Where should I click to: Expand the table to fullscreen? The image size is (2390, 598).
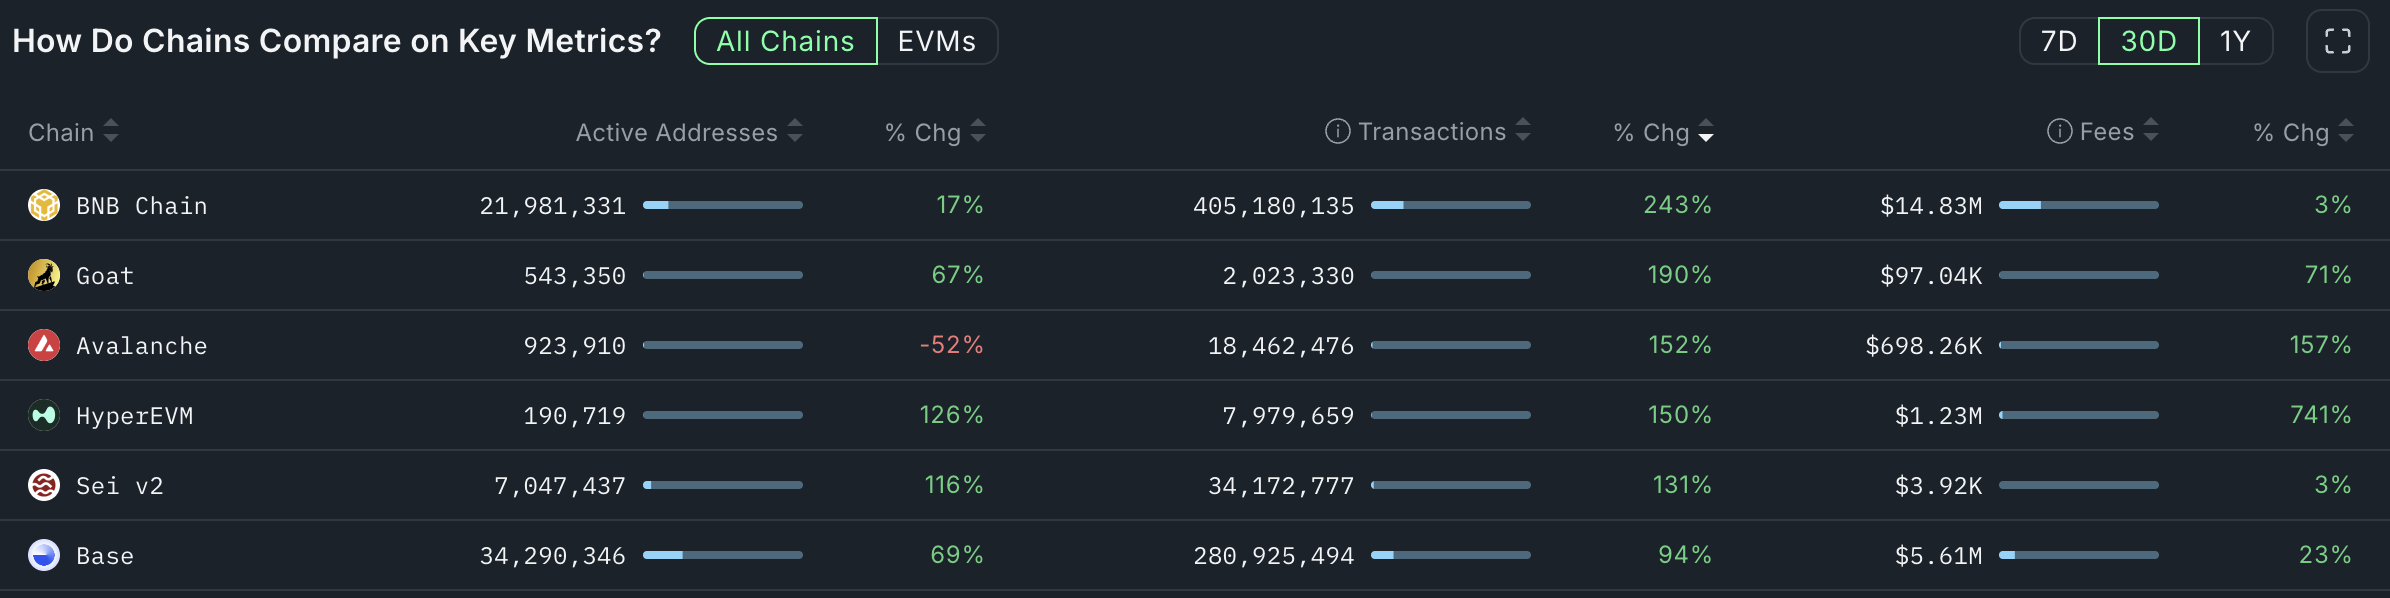tap(2337, 41)
